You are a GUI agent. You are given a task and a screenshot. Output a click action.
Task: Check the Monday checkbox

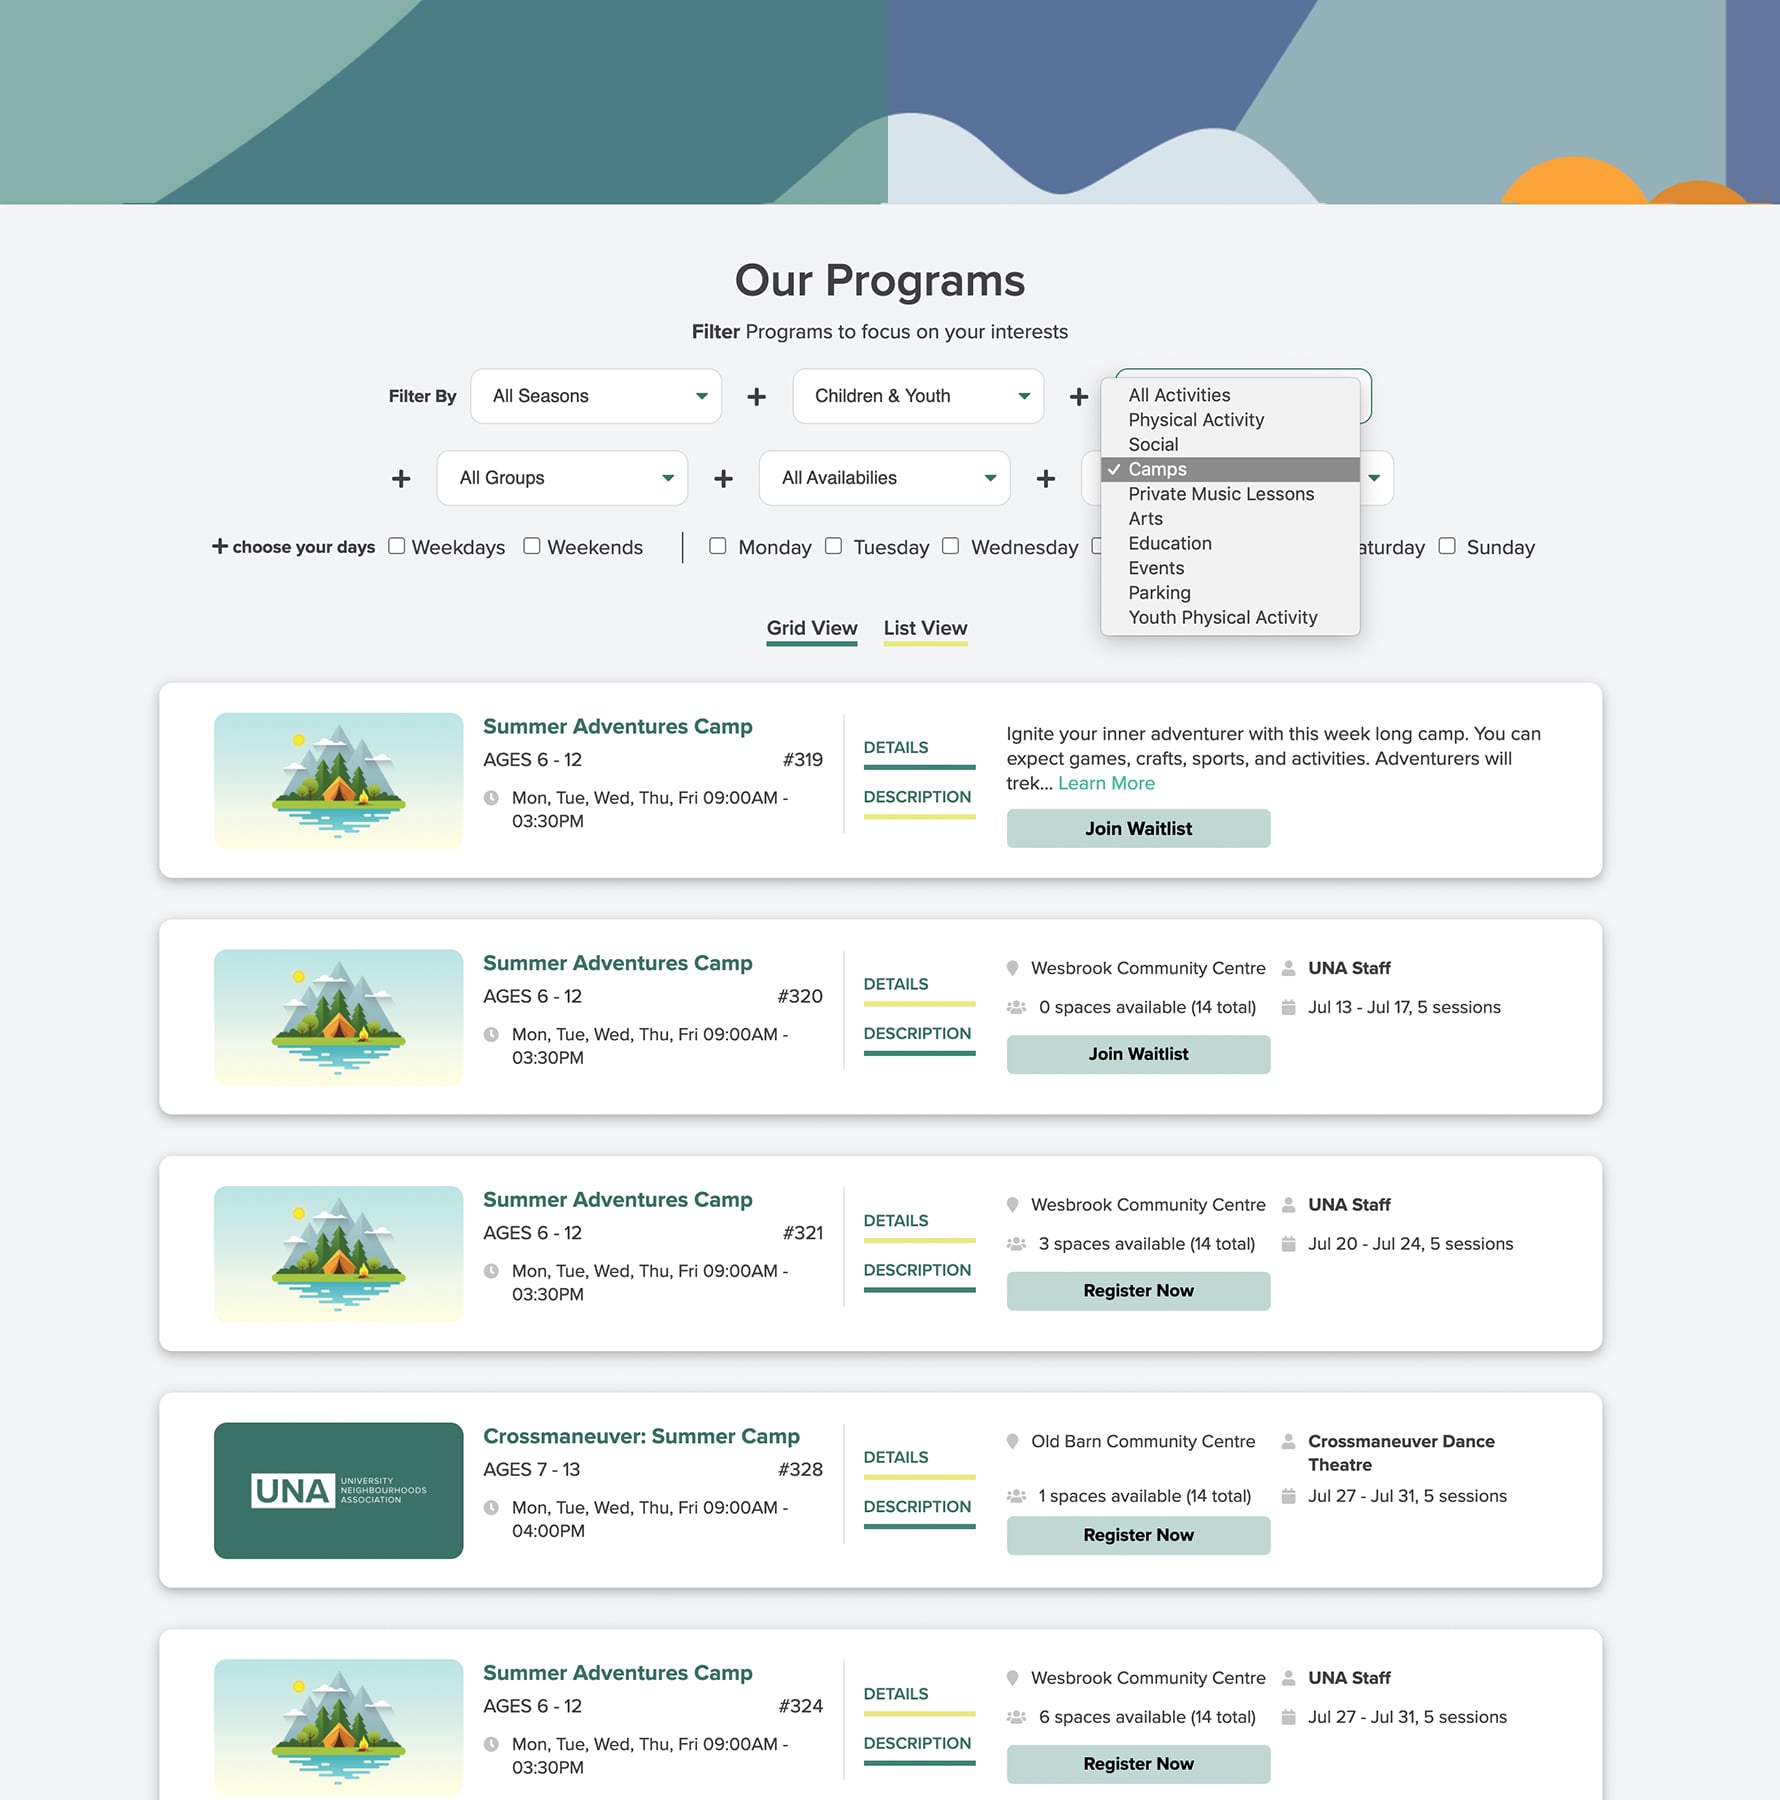[x=718, y=546]
